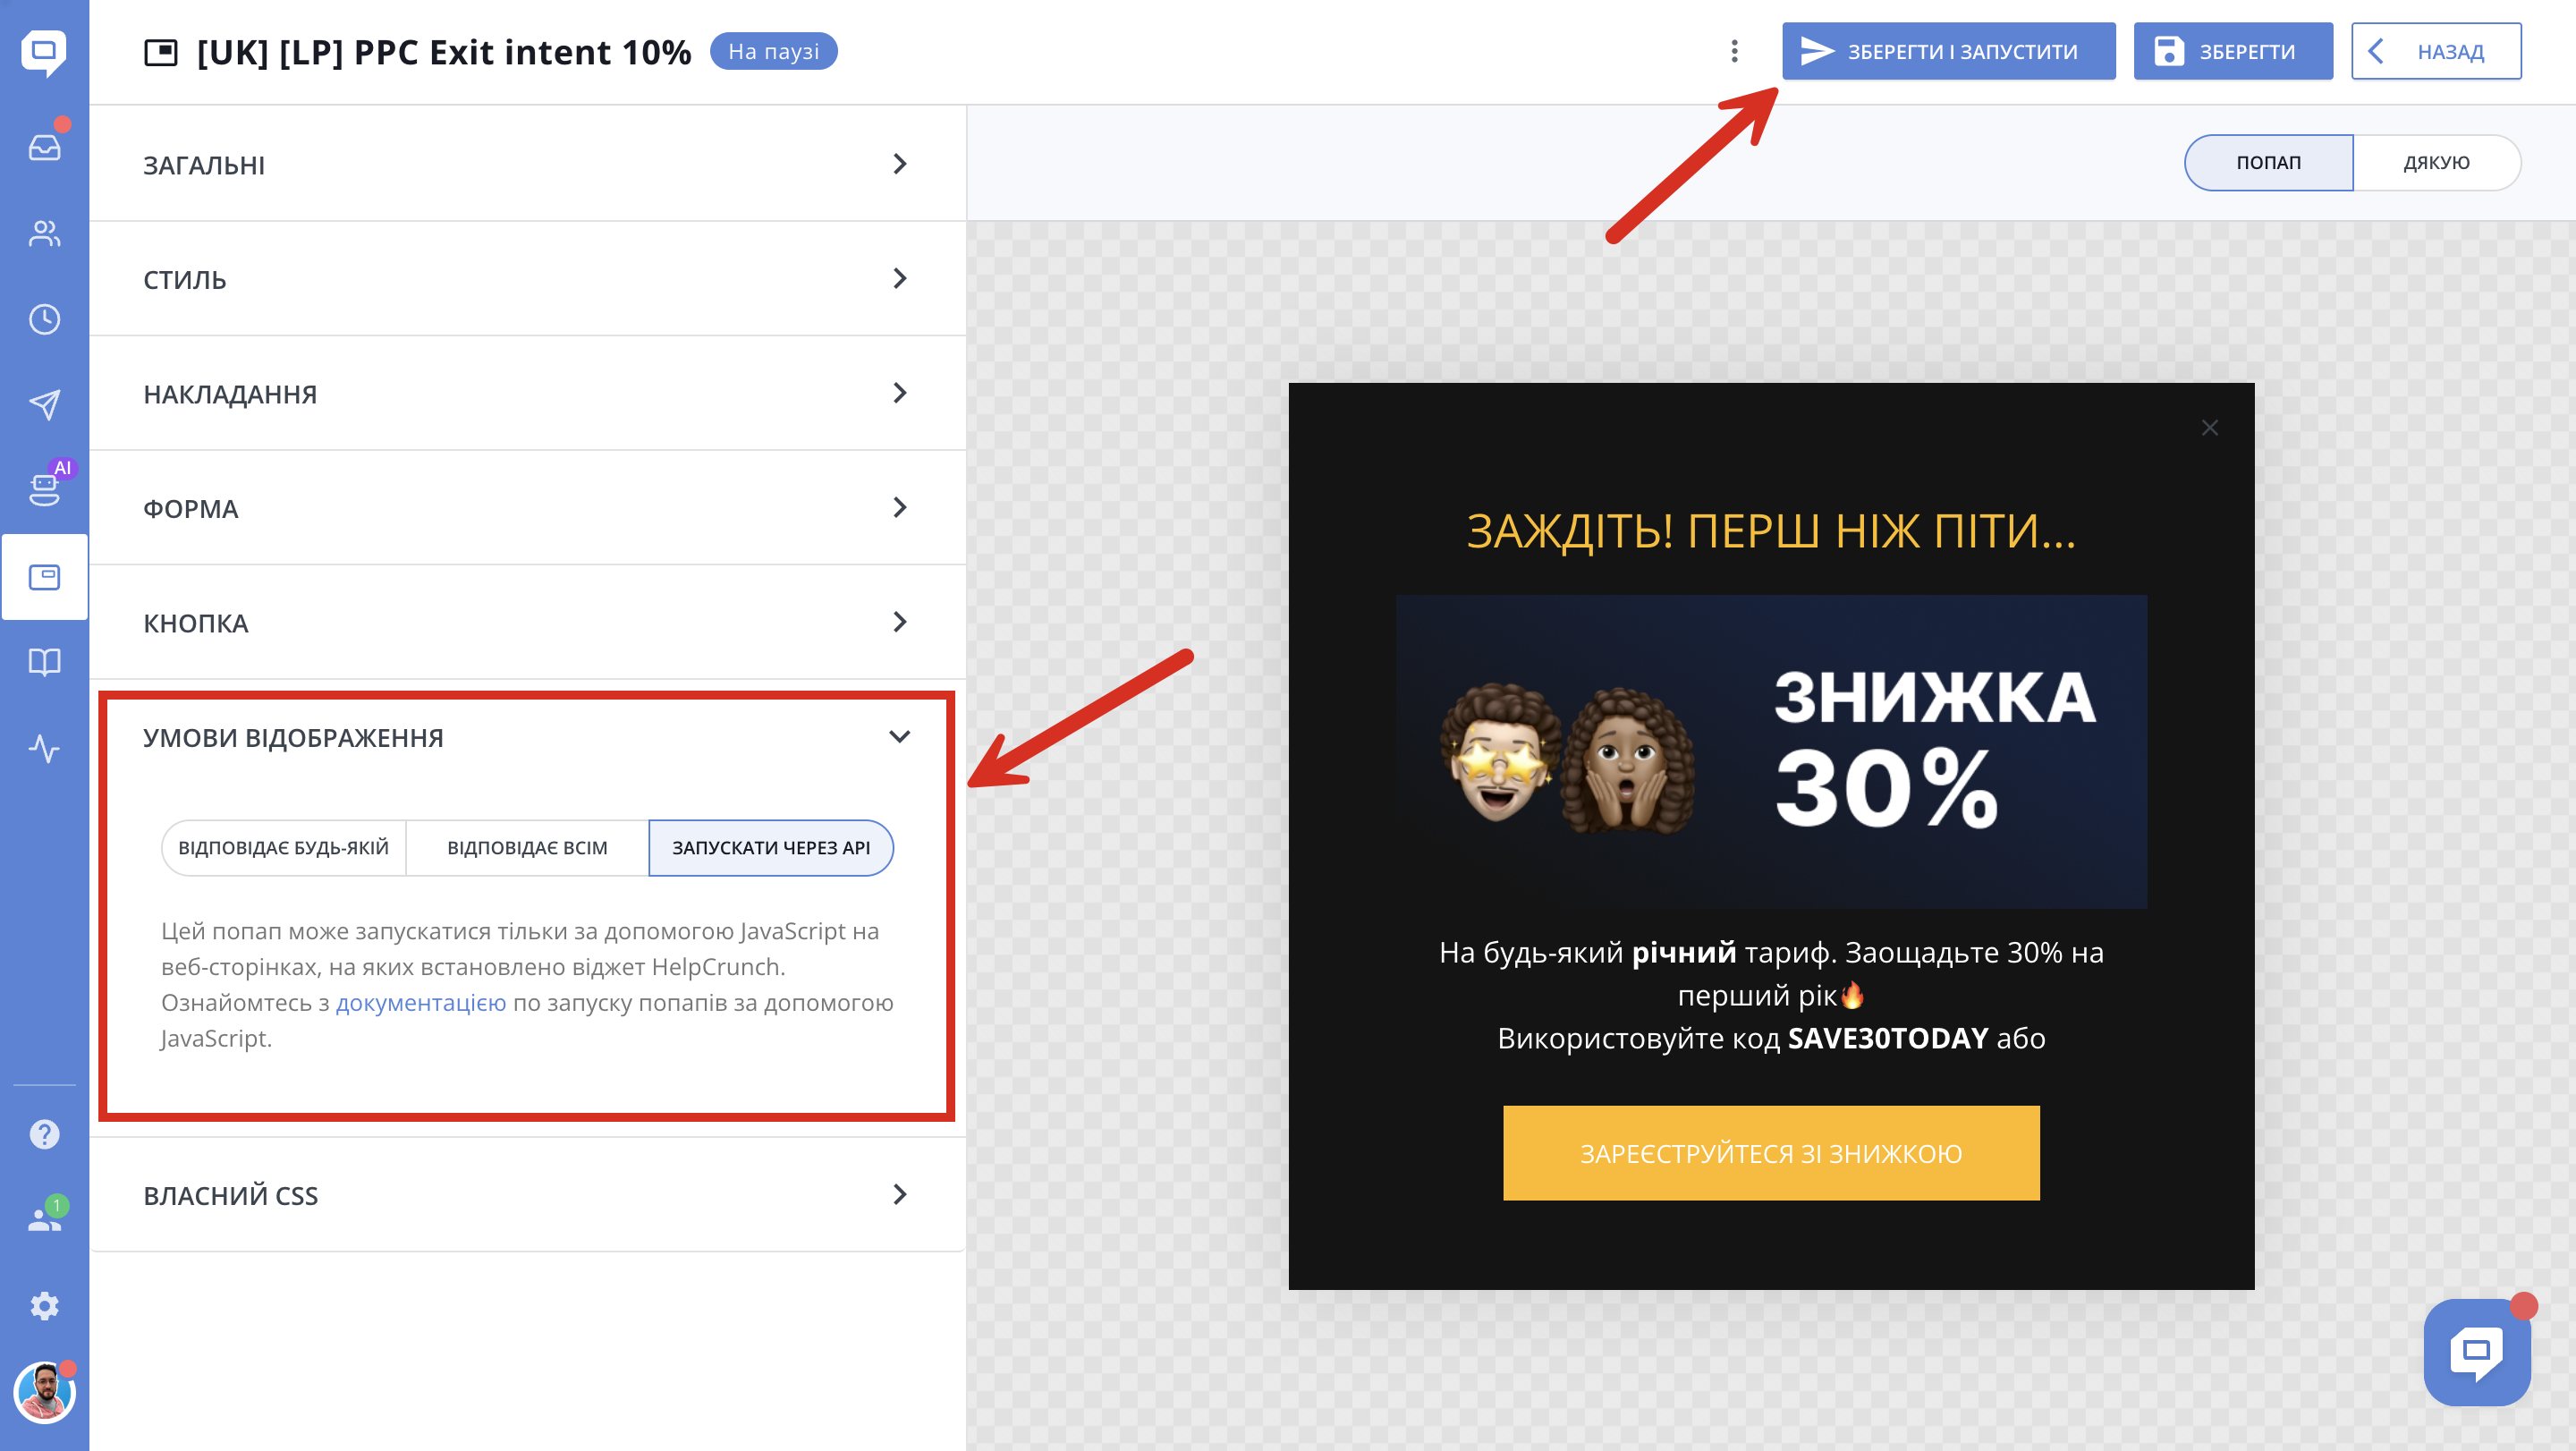This screenshot has width=2576, height=1451.
Task: Open the knowledge base book icon
Action: 44,662
